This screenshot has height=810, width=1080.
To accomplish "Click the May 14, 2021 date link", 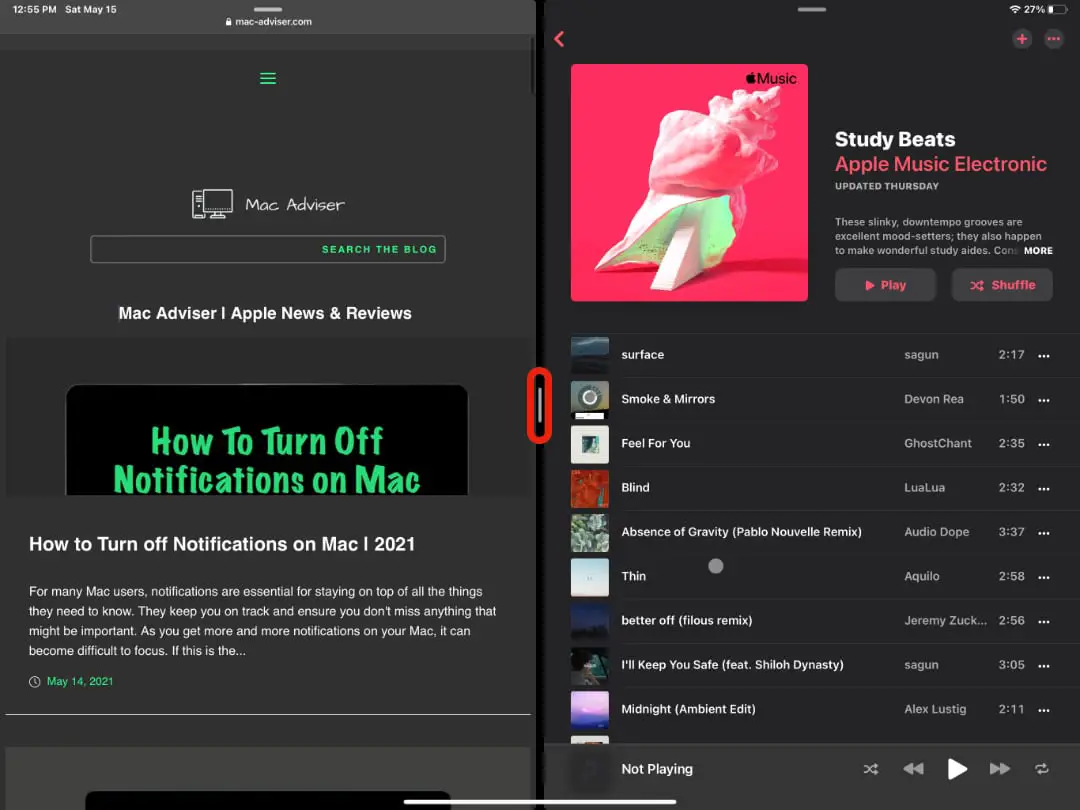I will point(80,681).
